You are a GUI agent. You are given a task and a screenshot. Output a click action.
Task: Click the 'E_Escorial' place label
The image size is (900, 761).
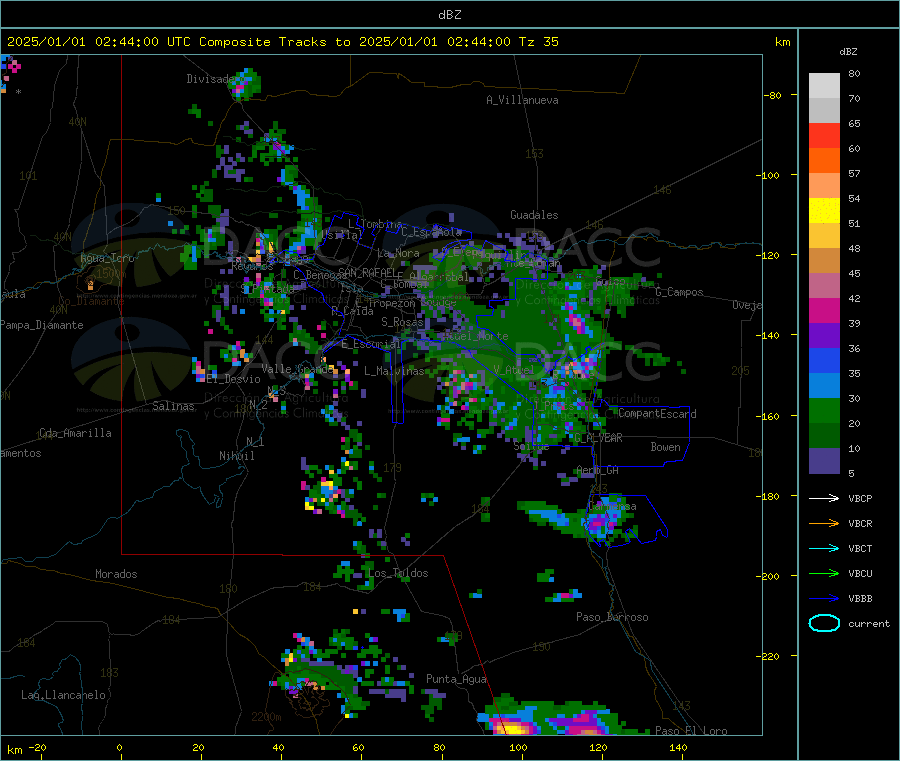coord(371,344)
